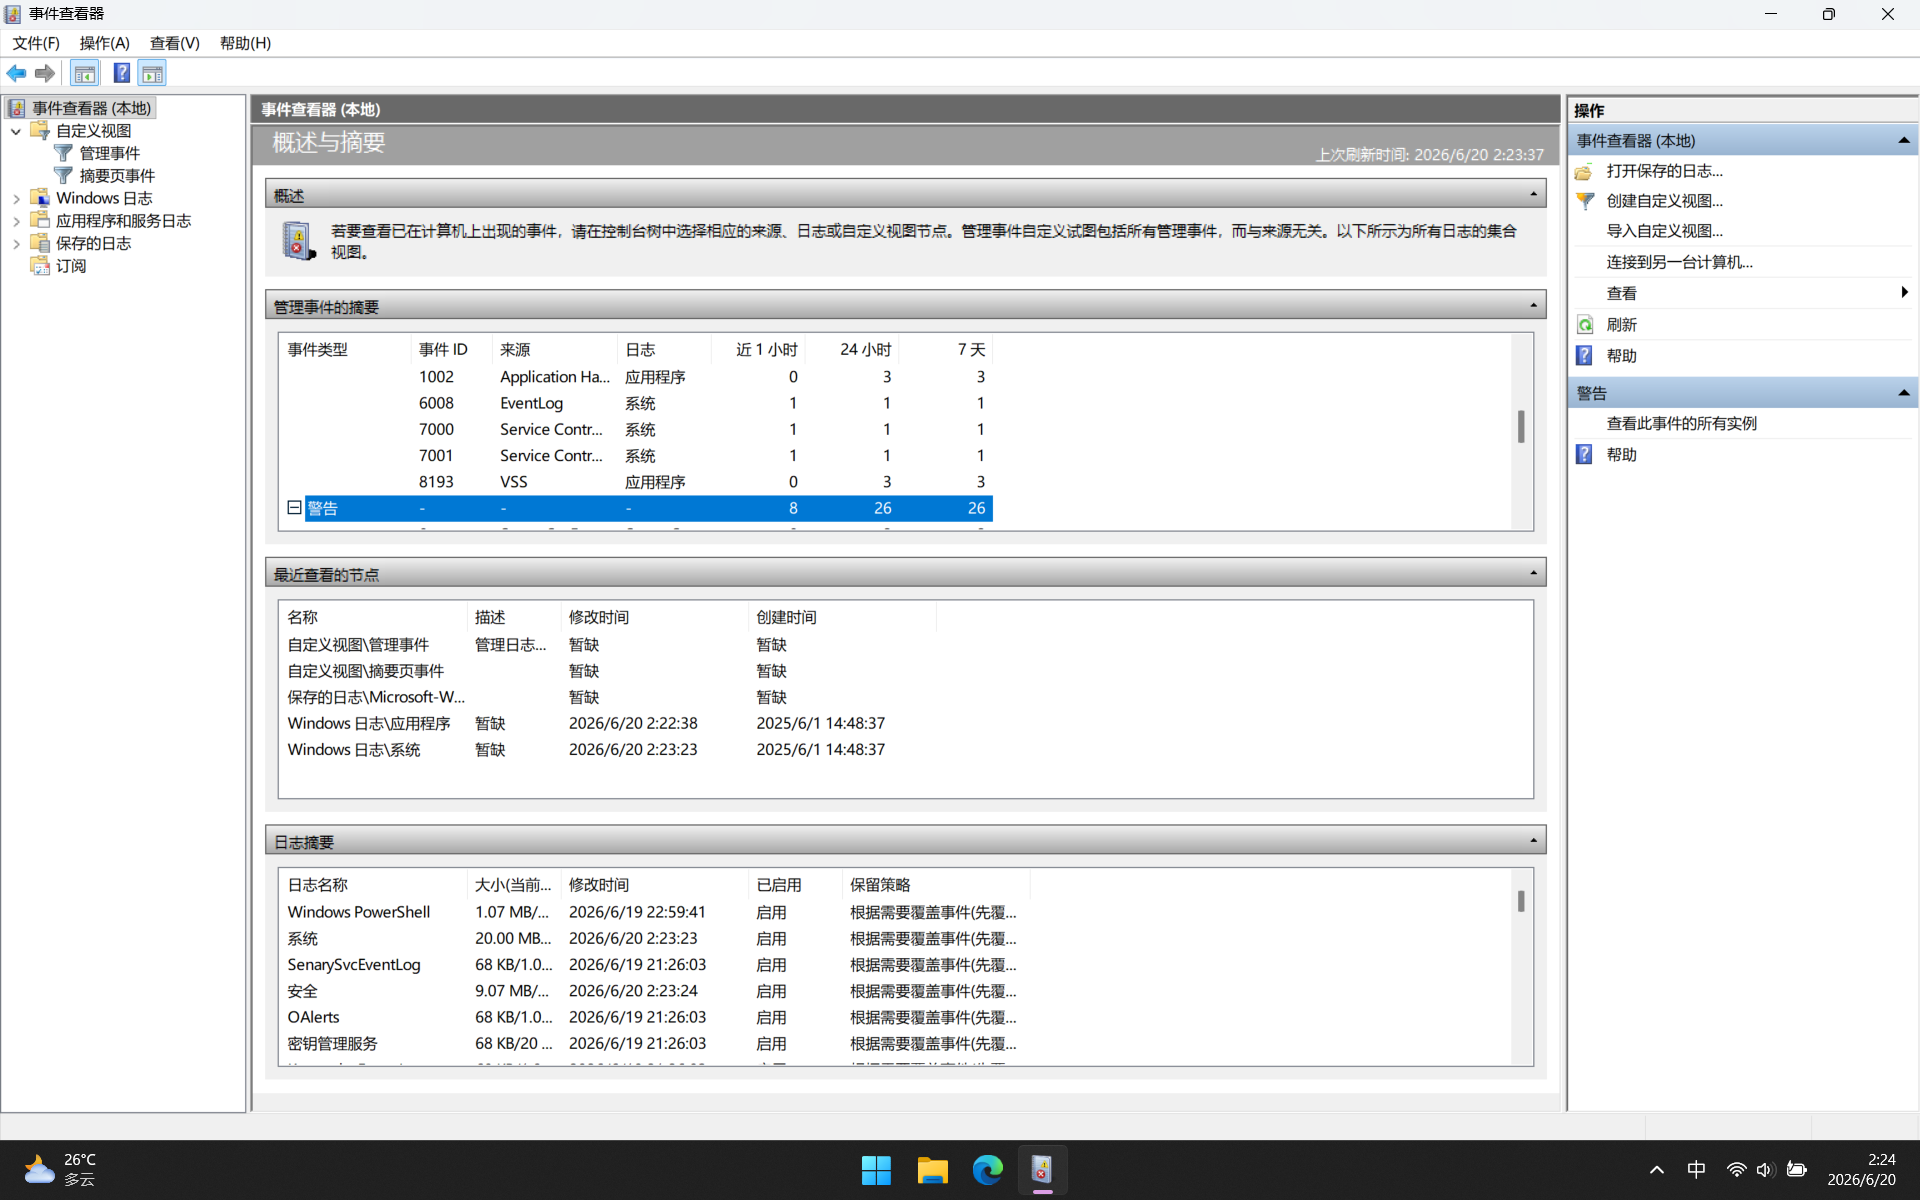Click the show/hide console tree icon

(x=85, y=73)
